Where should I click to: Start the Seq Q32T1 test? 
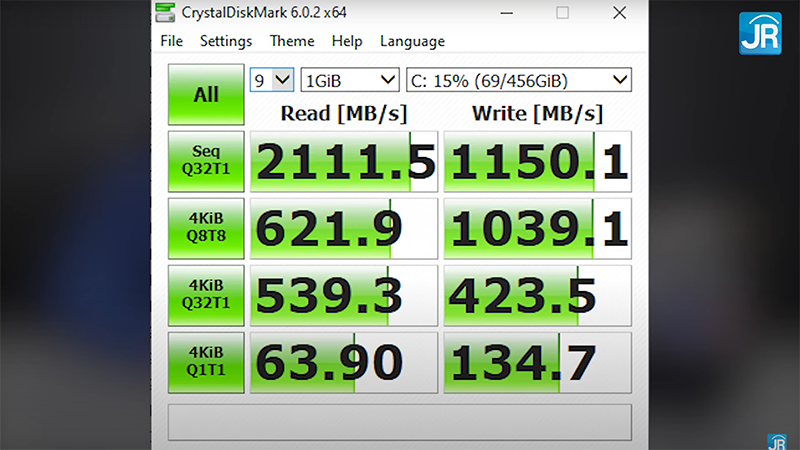click(x=206, y=160)
